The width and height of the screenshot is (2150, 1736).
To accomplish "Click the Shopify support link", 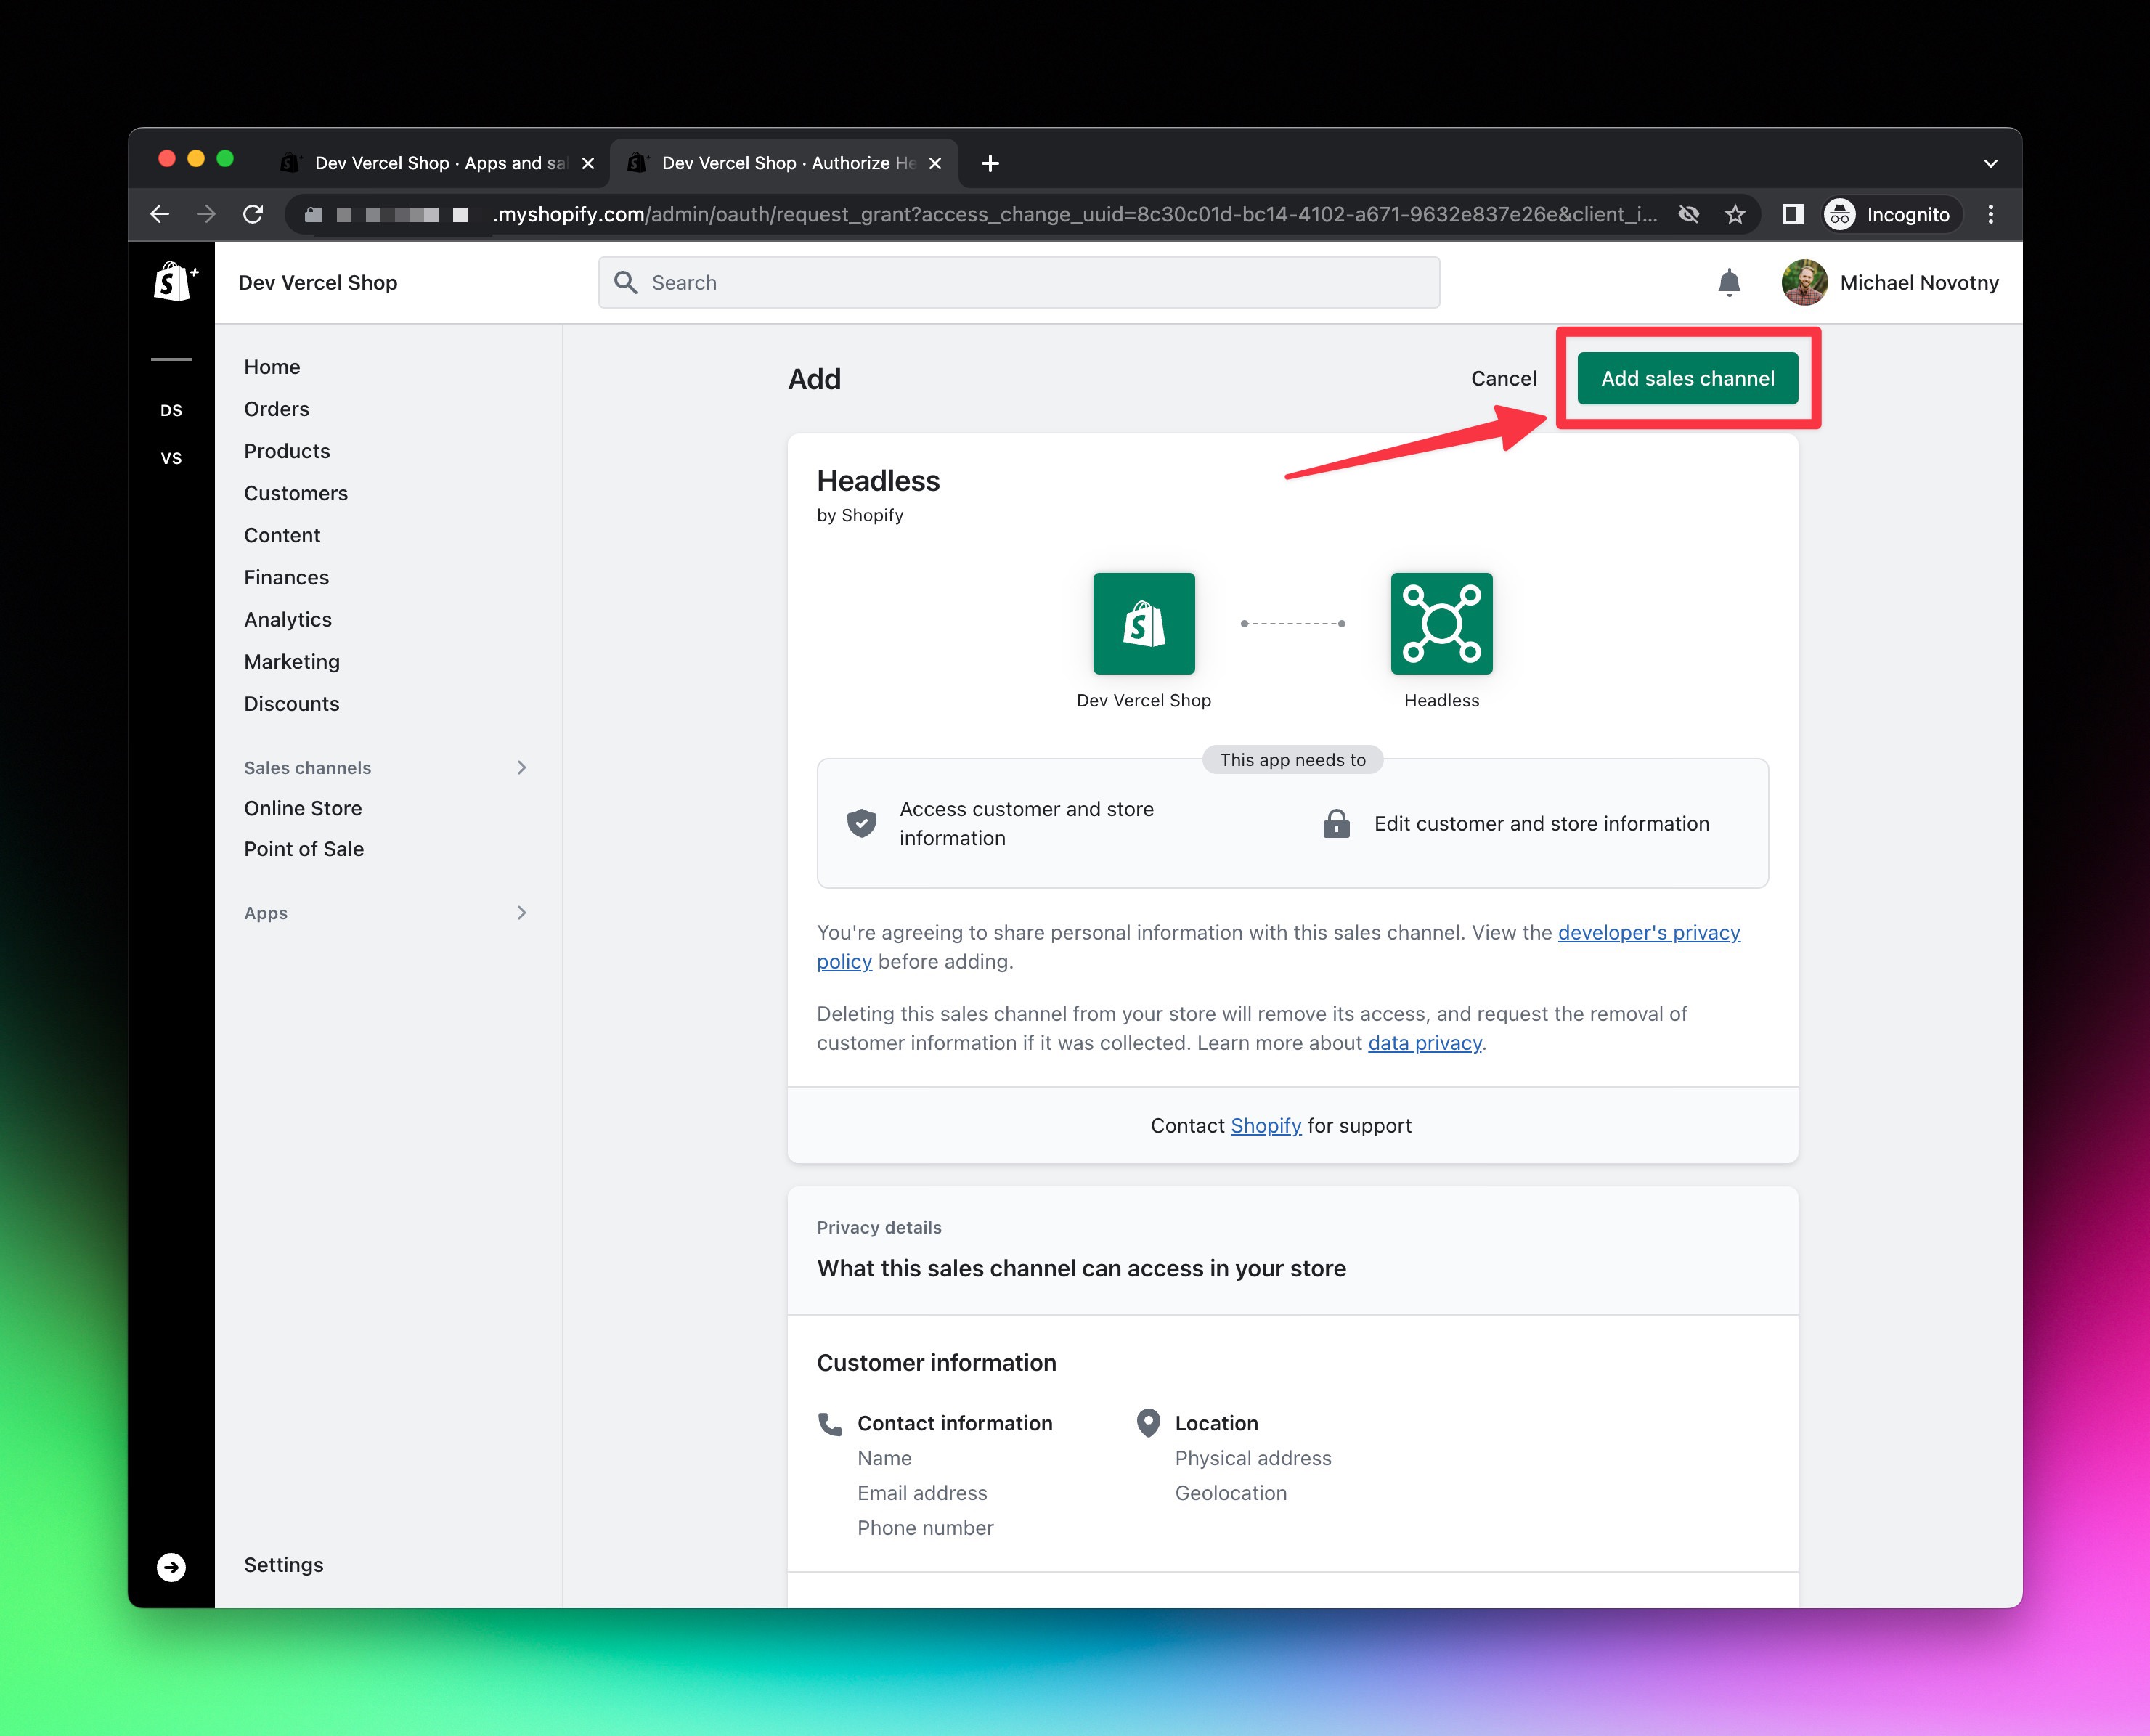I will coord(1265,1125).
